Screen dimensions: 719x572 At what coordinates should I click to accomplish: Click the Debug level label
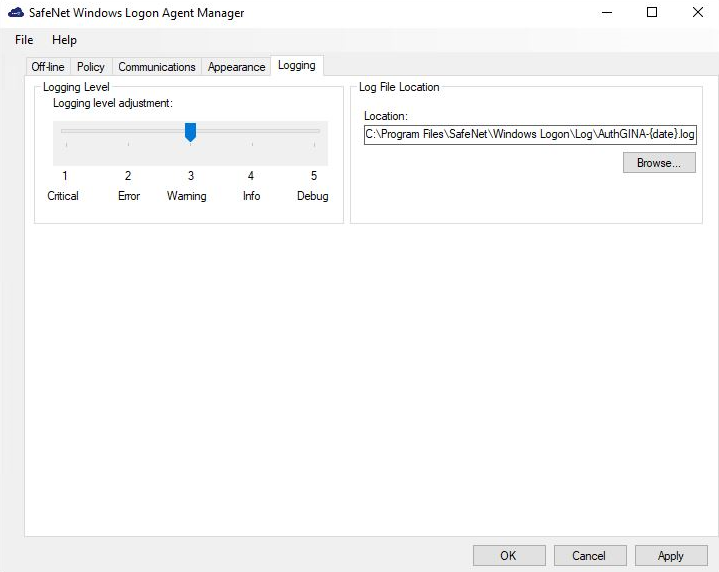point(313,196)
